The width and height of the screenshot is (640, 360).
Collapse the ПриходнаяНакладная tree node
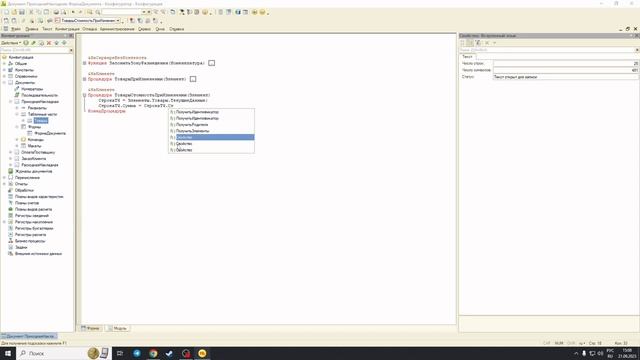11,101
